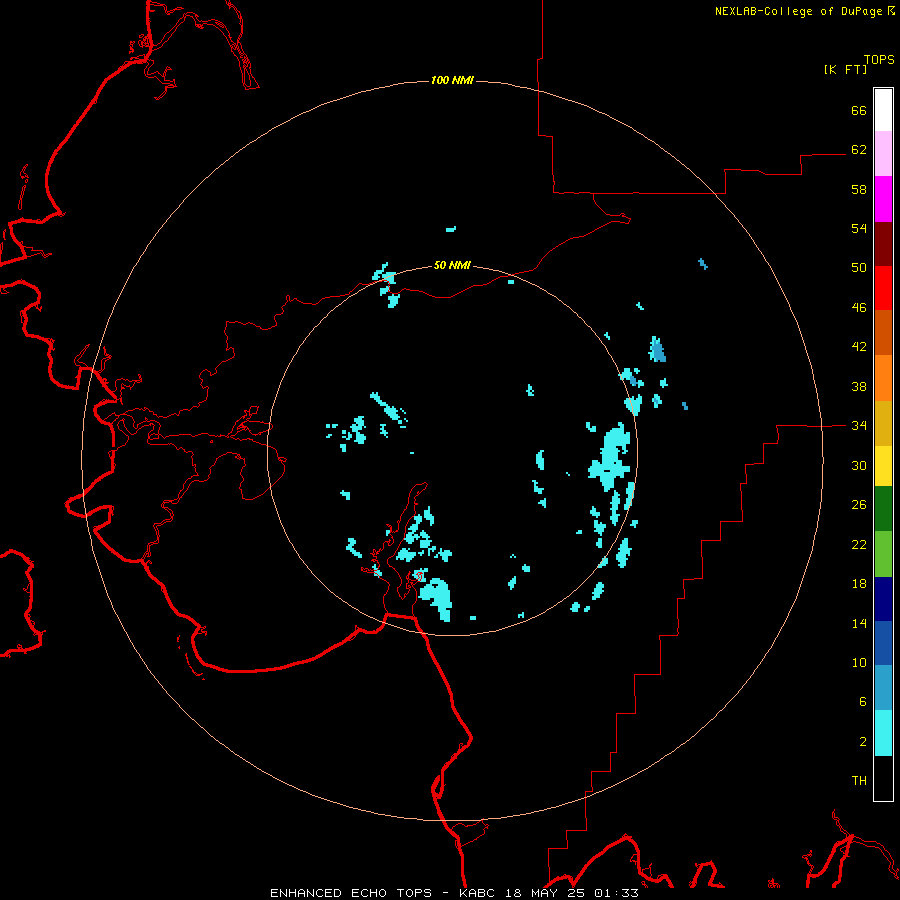
Task: Click the "50 NMI" range ring label
Action: coord(452,265)
